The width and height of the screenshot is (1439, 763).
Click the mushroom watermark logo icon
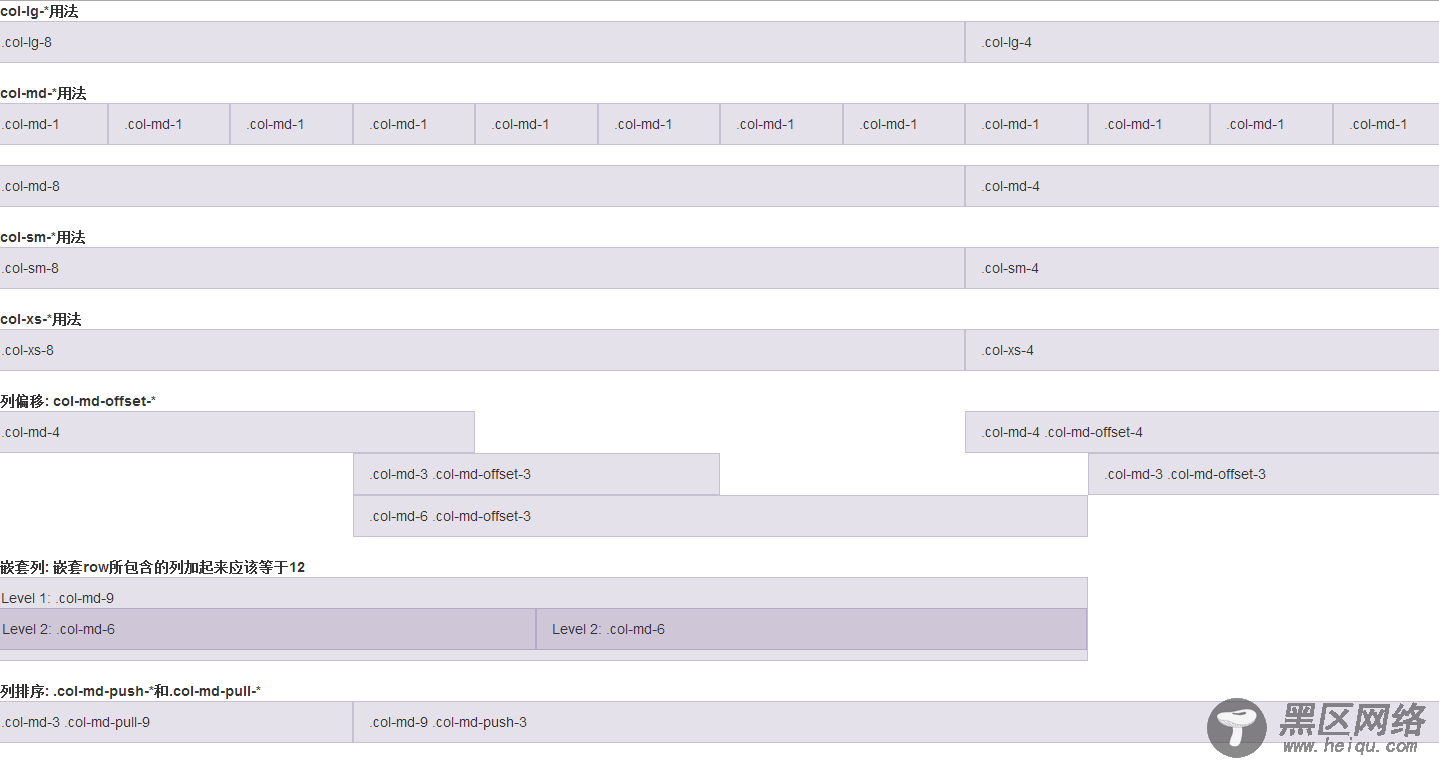[1237, 728]
